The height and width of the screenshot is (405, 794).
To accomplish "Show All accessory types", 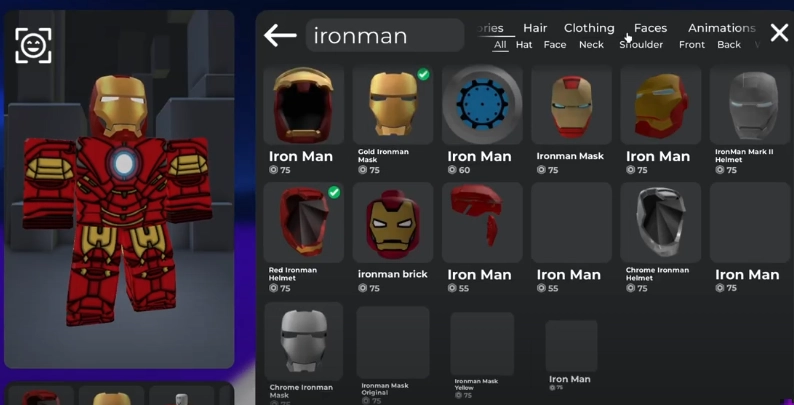I will point(500,45).
